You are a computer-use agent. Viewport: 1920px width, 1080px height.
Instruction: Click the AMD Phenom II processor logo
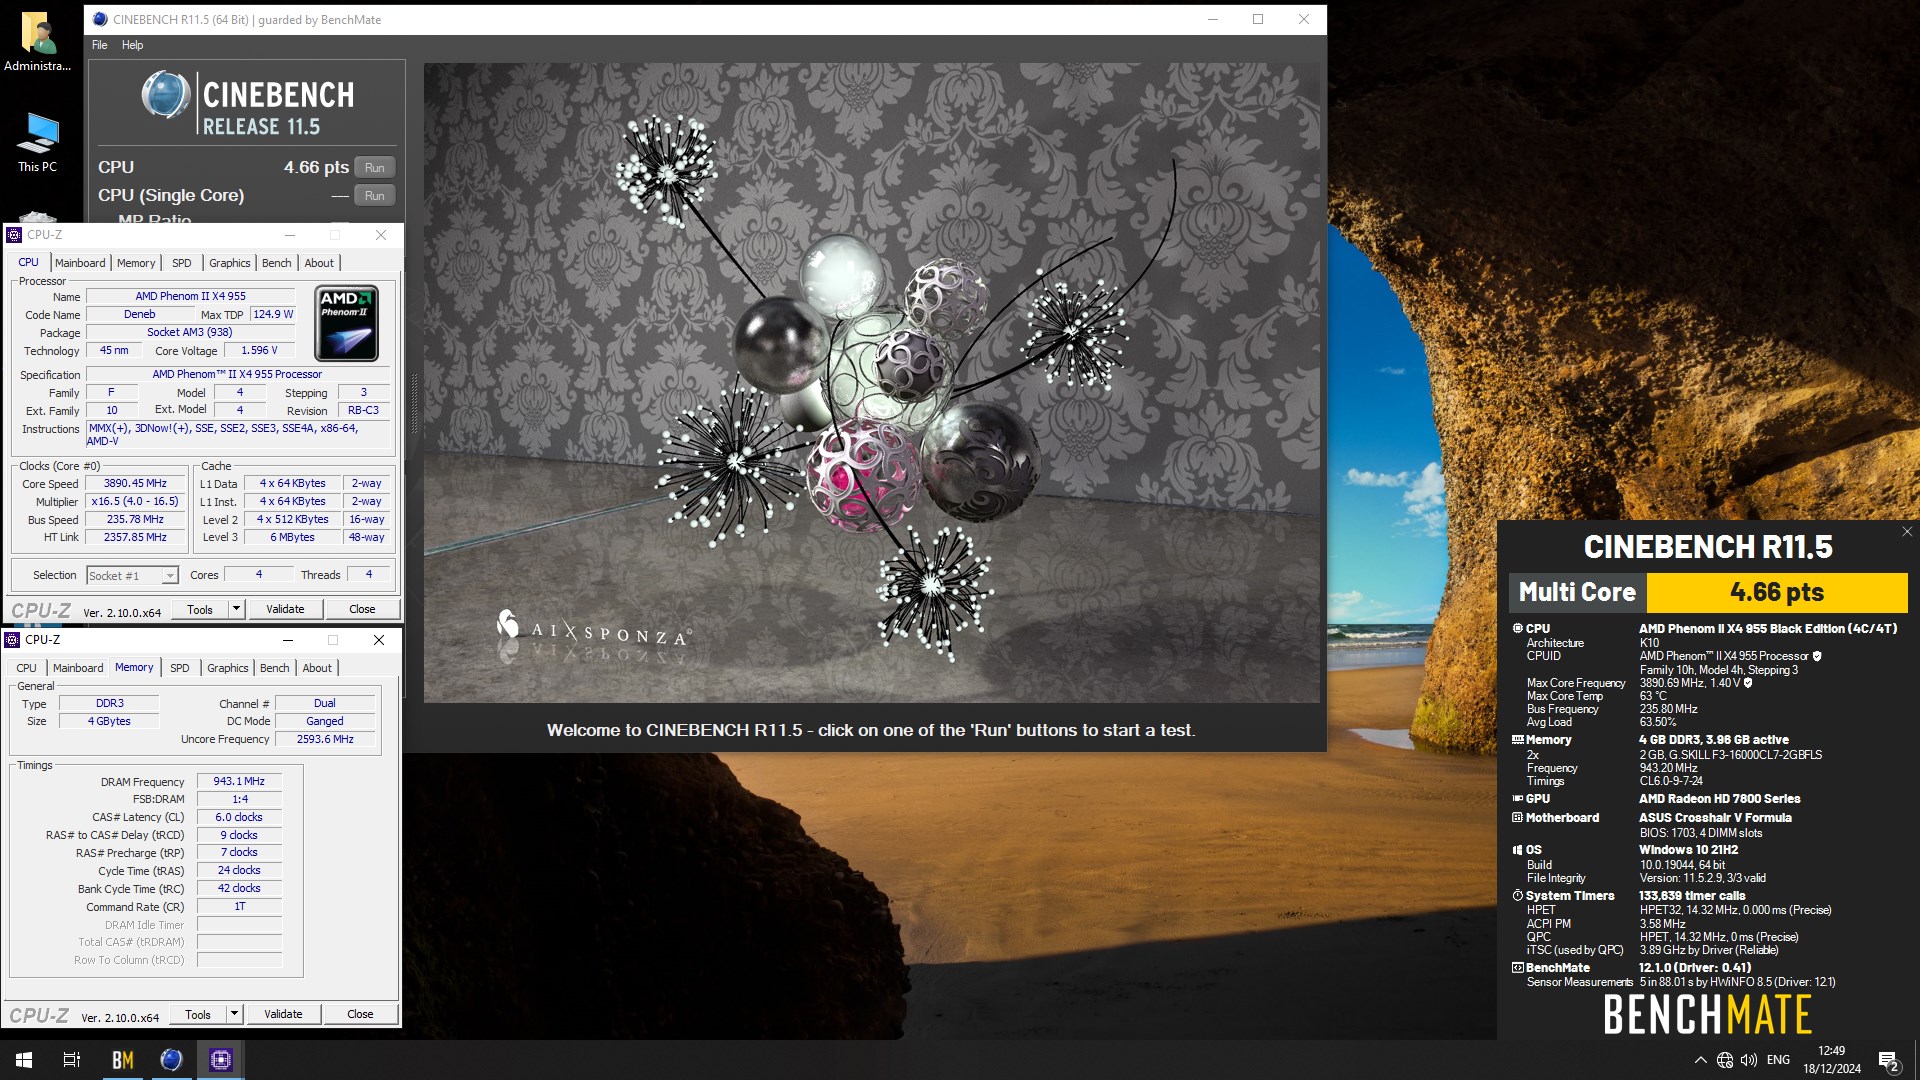(x=347, y=323)
